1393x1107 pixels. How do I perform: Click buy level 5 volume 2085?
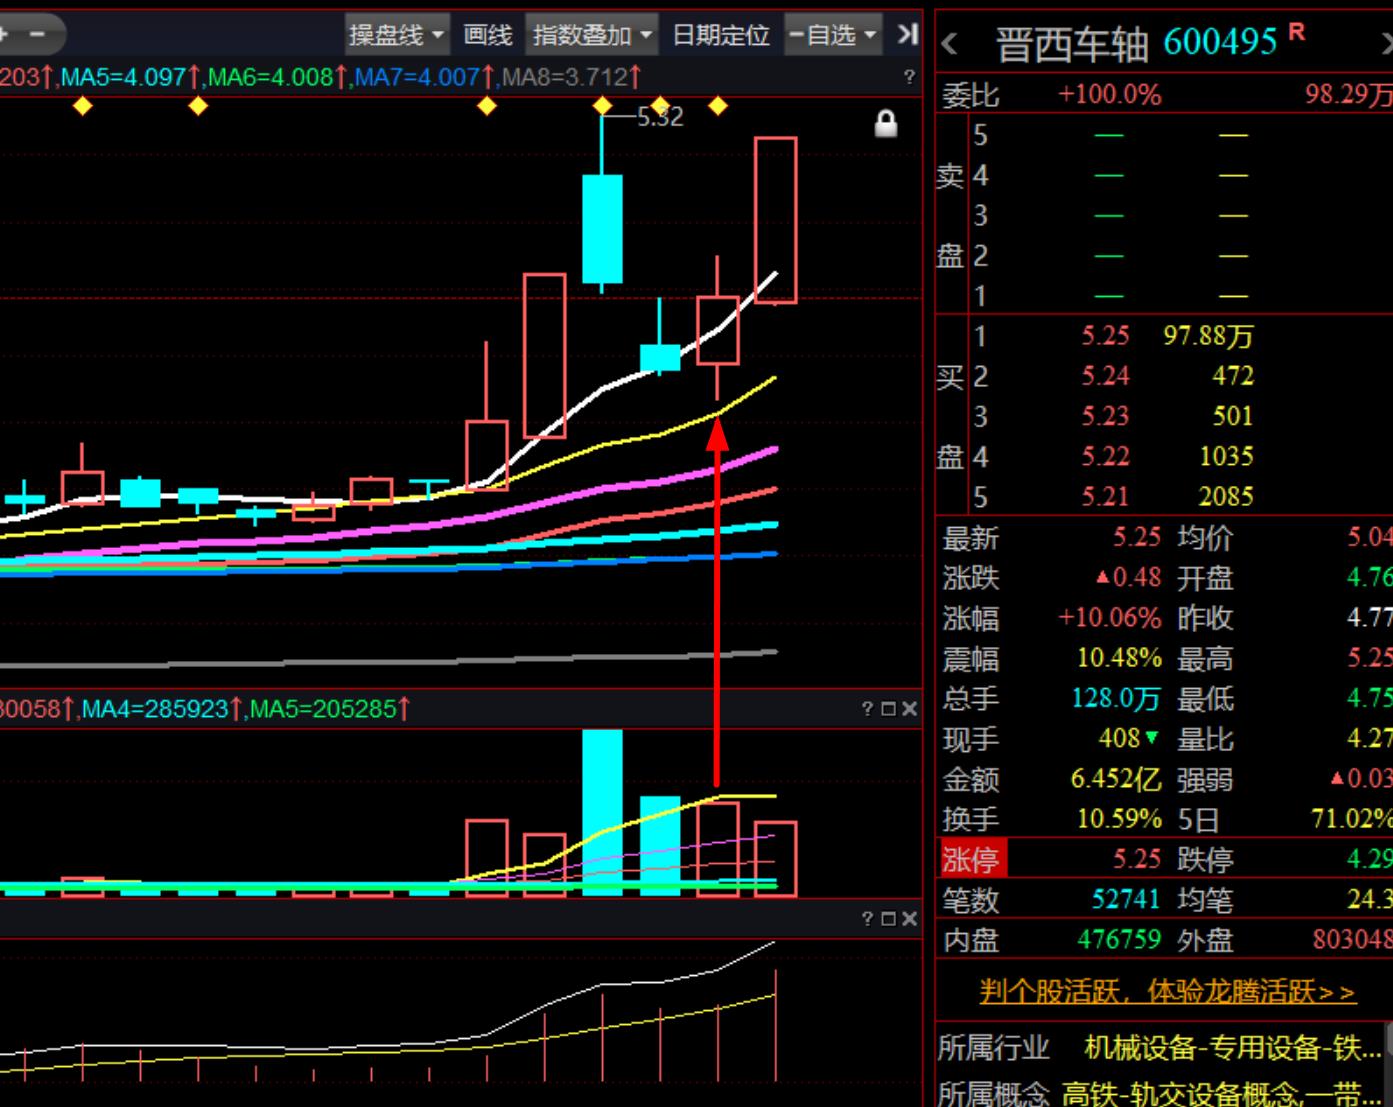pos(1226,496)
